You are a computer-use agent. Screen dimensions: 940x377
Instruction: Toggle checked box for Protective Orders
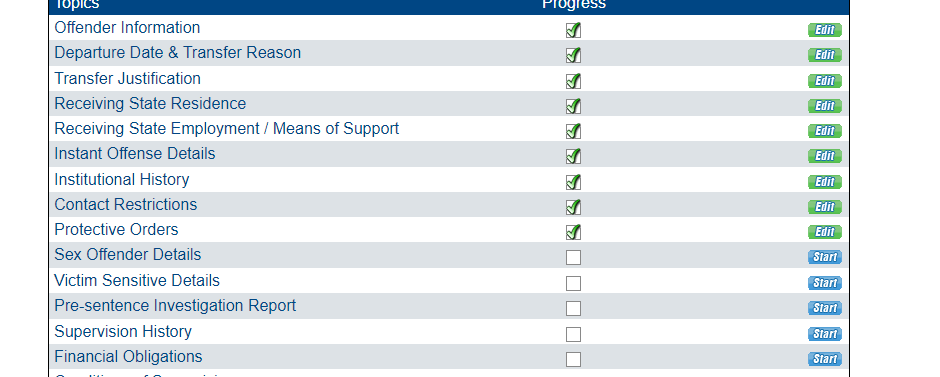(573, 232)
